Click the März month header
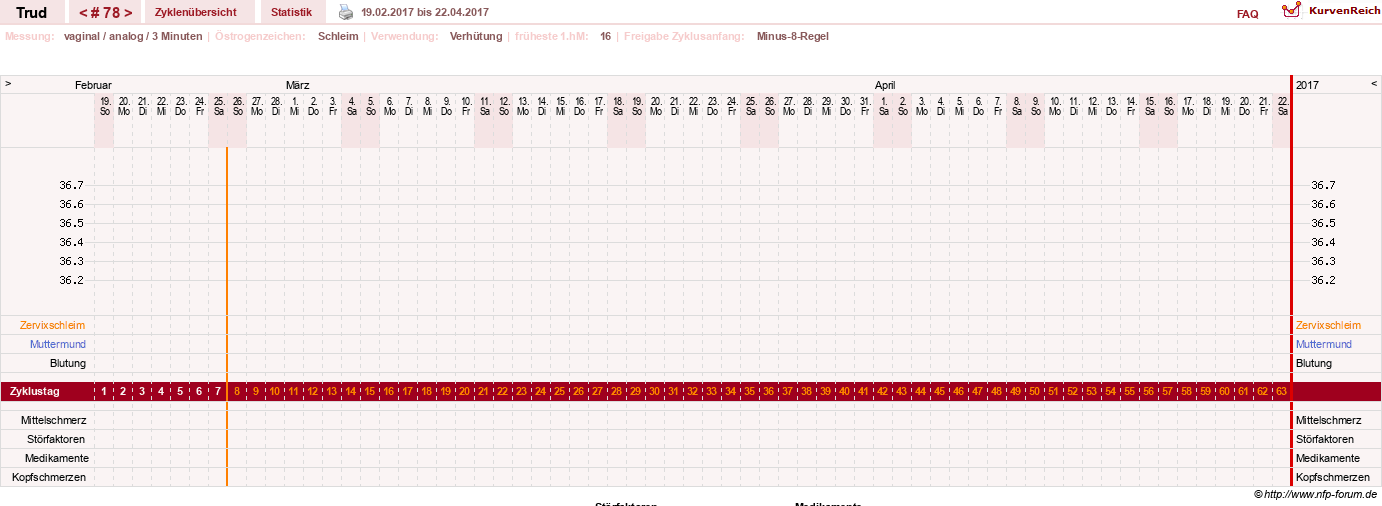This screenshot has width=1382, height=506. click(x=297, y=85)
